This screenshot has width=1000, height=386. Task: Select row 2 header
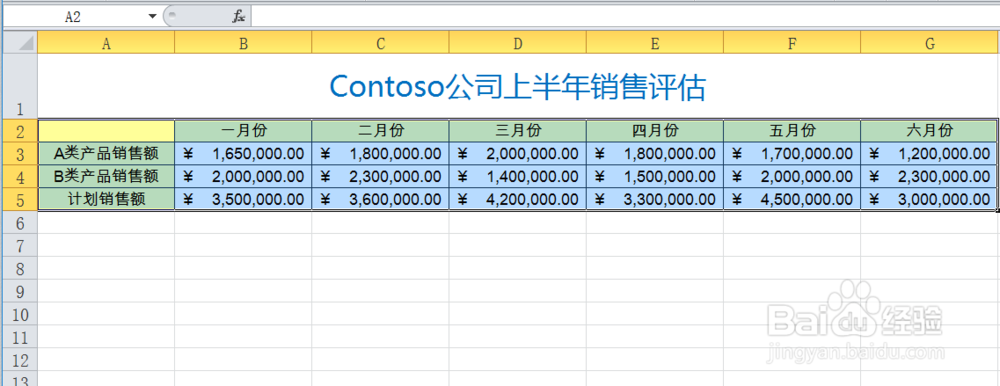pos(20,131)
